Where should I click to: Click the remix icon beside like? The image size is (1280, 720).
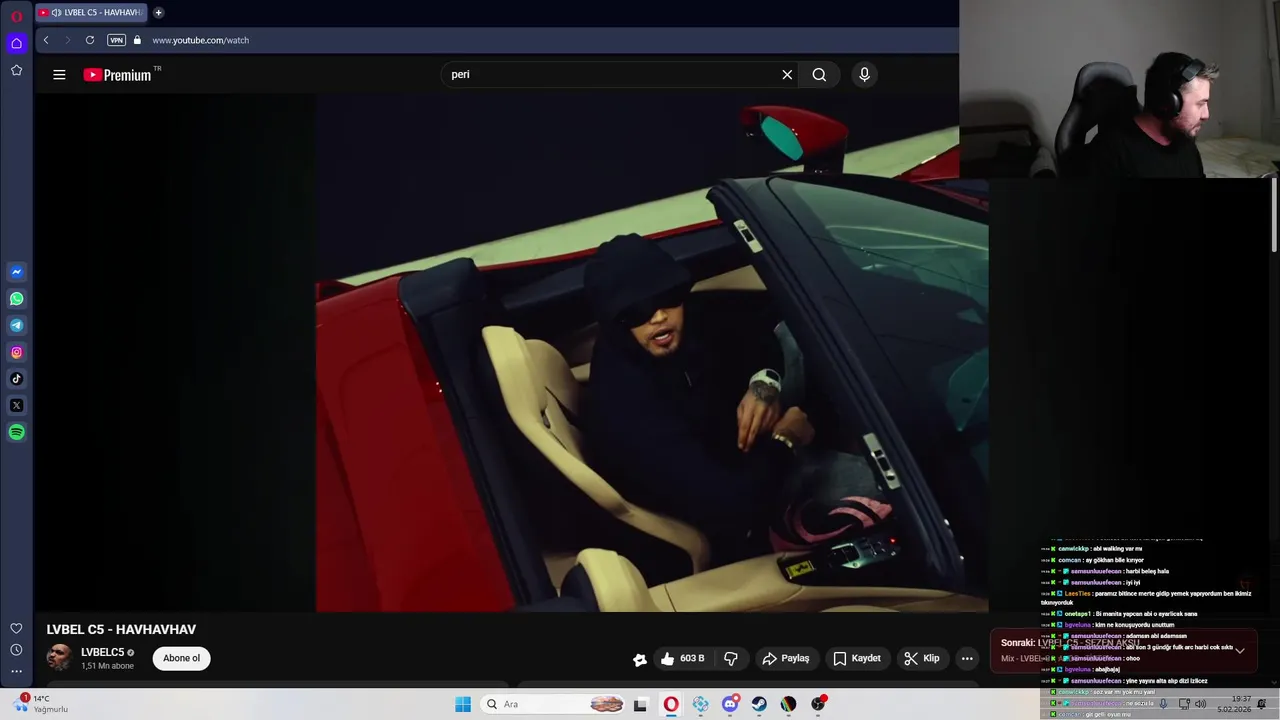[x=640, y=659]
